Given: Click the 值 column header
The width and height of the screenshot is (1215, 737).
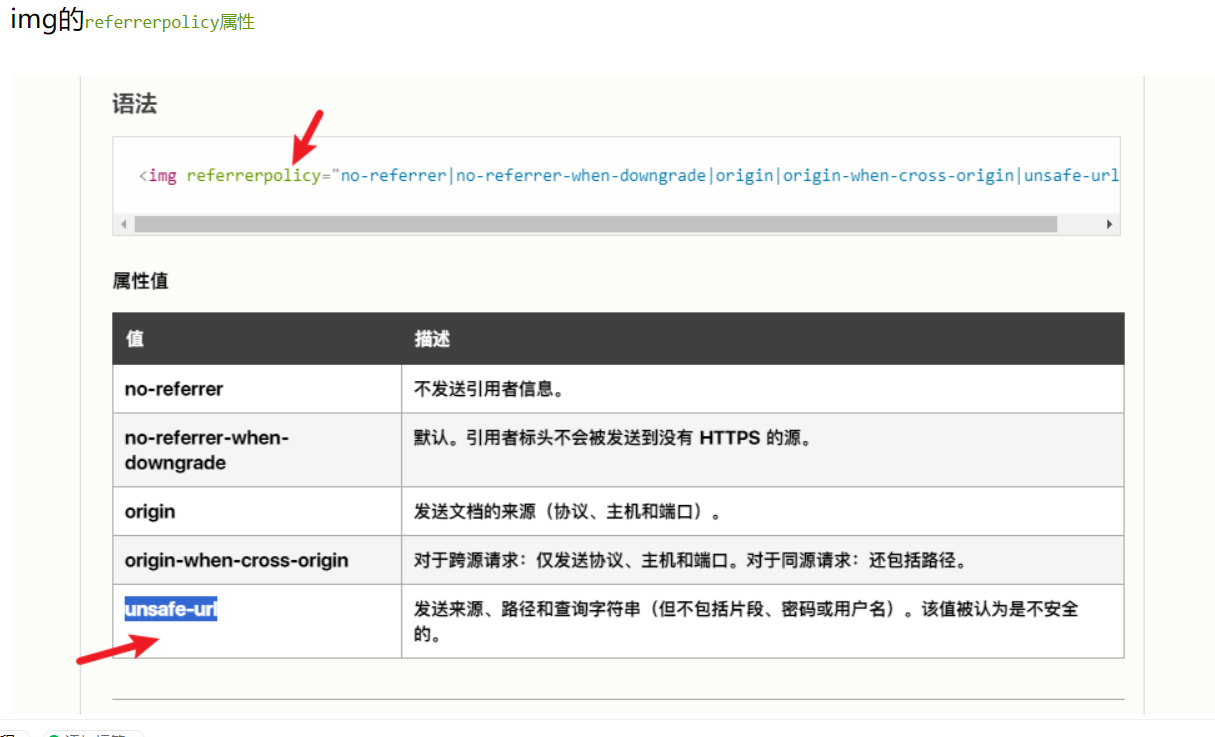Looking at the screenshot, I should (135, 339).
